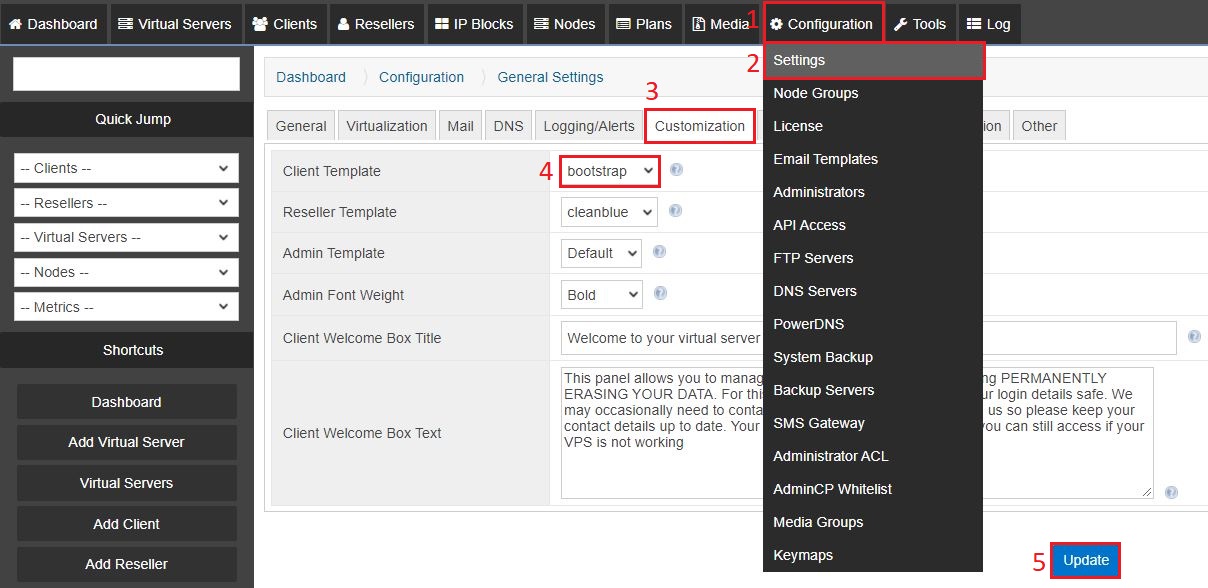The width and height of the screenshot is (1208, 588).
Task: Open the Virtual Servers section
Action: (175, 23)
